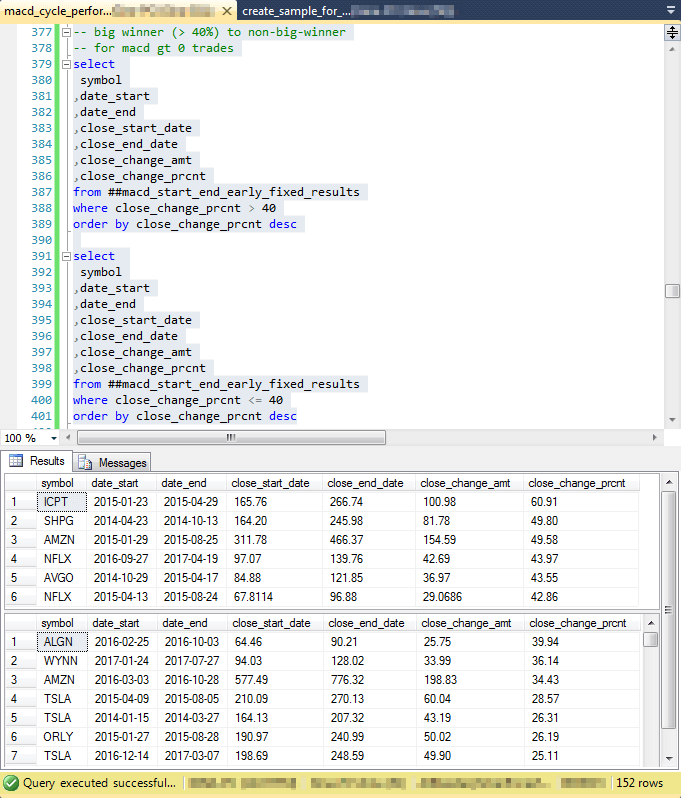Select the 67.8114 close start cell

[274, 596]
